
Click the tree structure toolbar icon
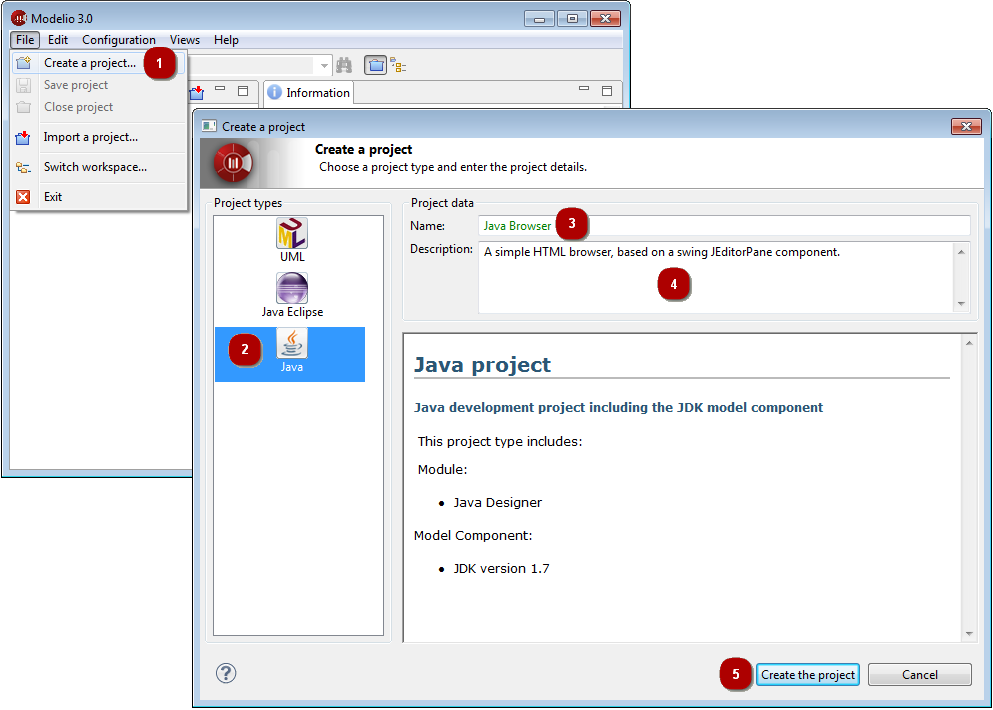[398, 65]
